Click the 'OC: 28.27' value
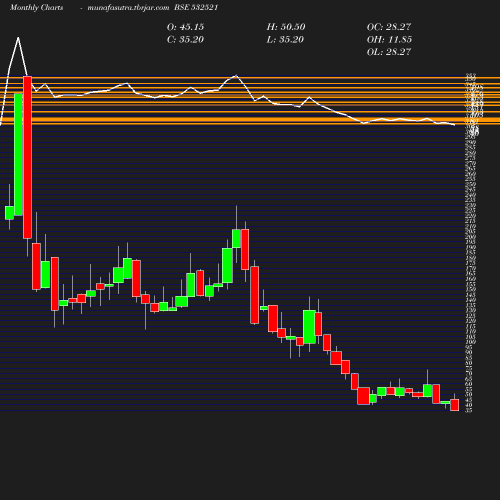 (x=389, y=27)
